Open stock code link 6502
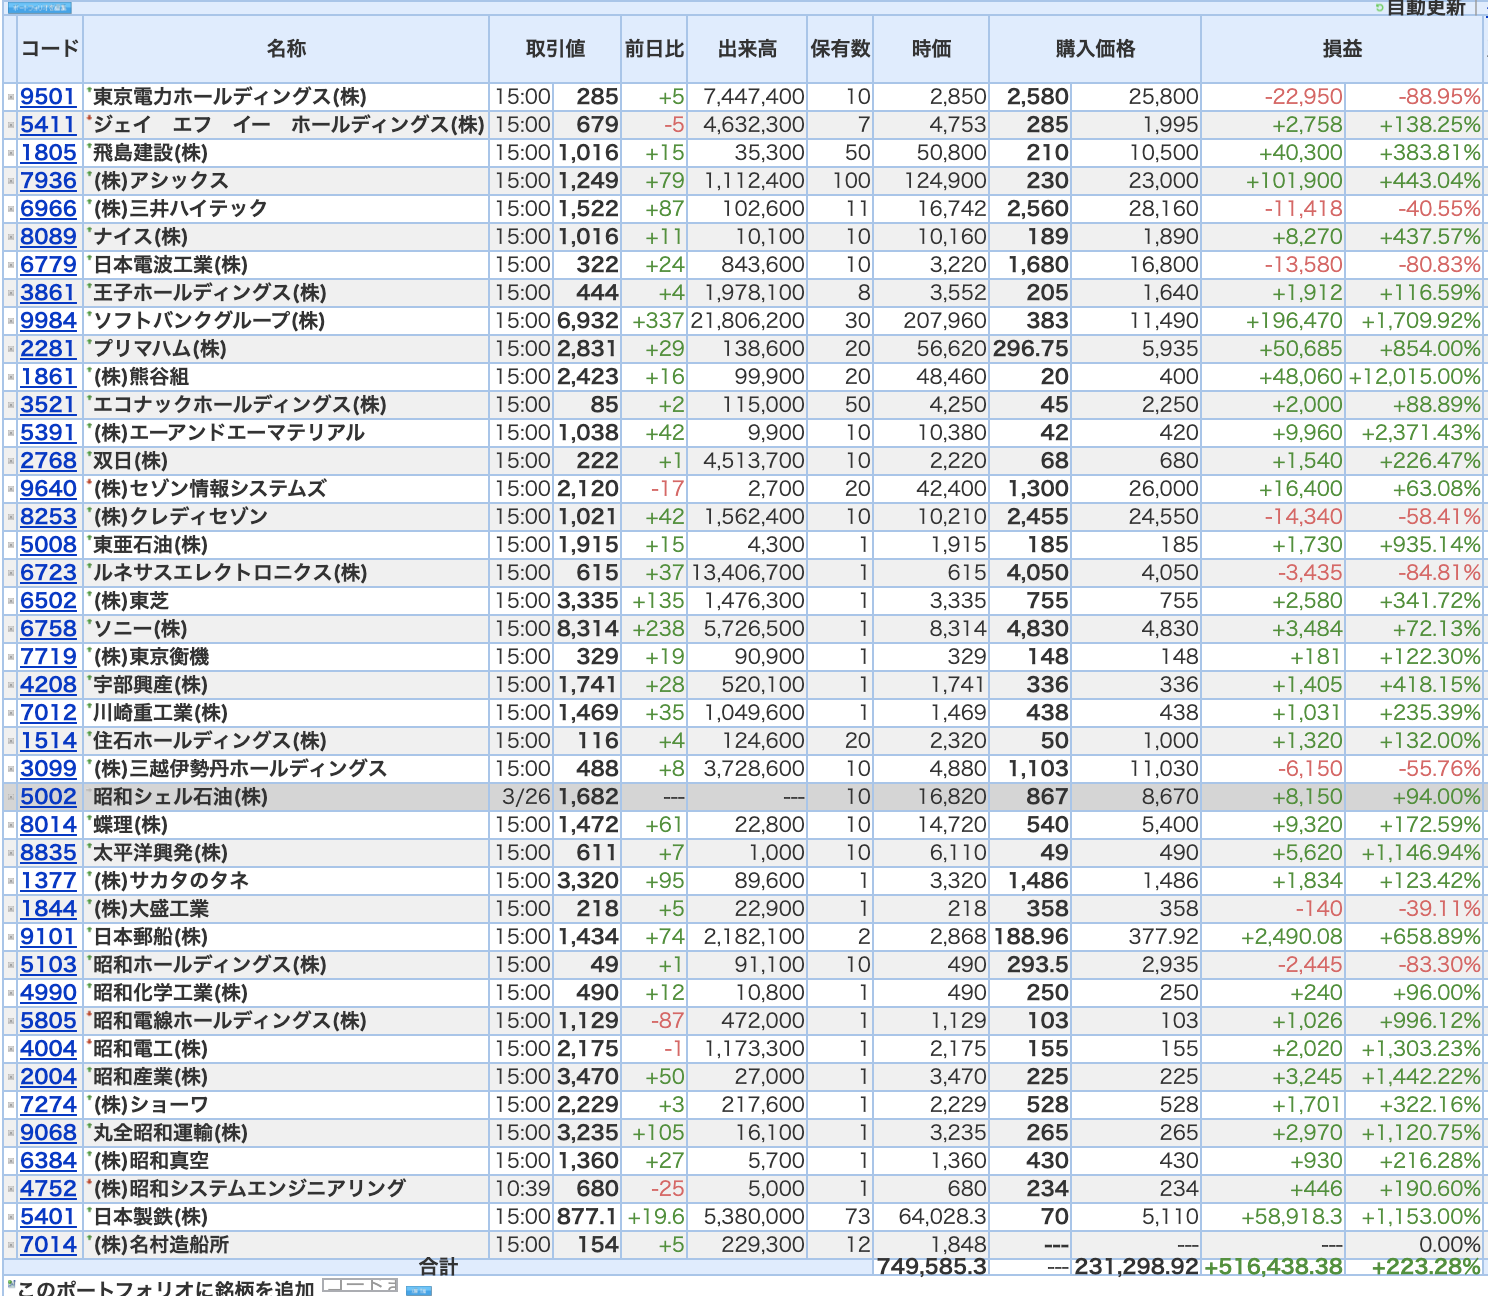This screenshot has width=1488, height=1296. [48, 601]
